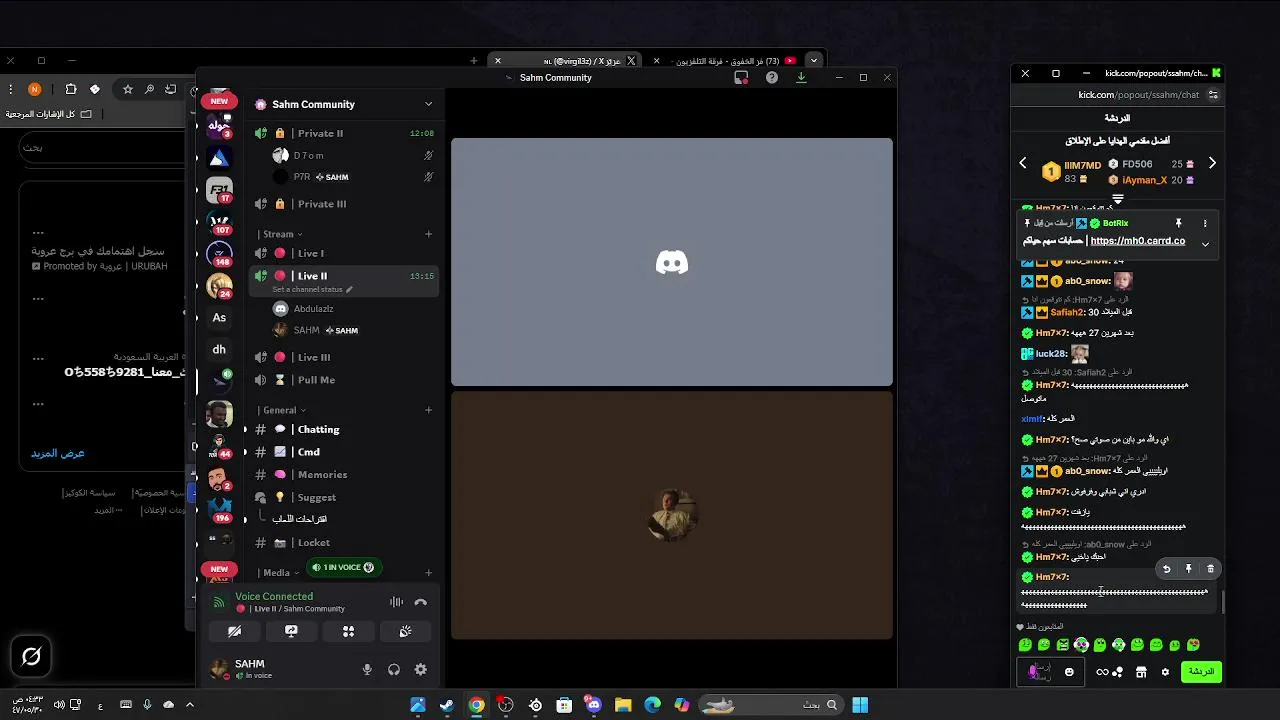Open site settings icon in Kick address bar
1280x720 pixels.
coord(1213,95)
